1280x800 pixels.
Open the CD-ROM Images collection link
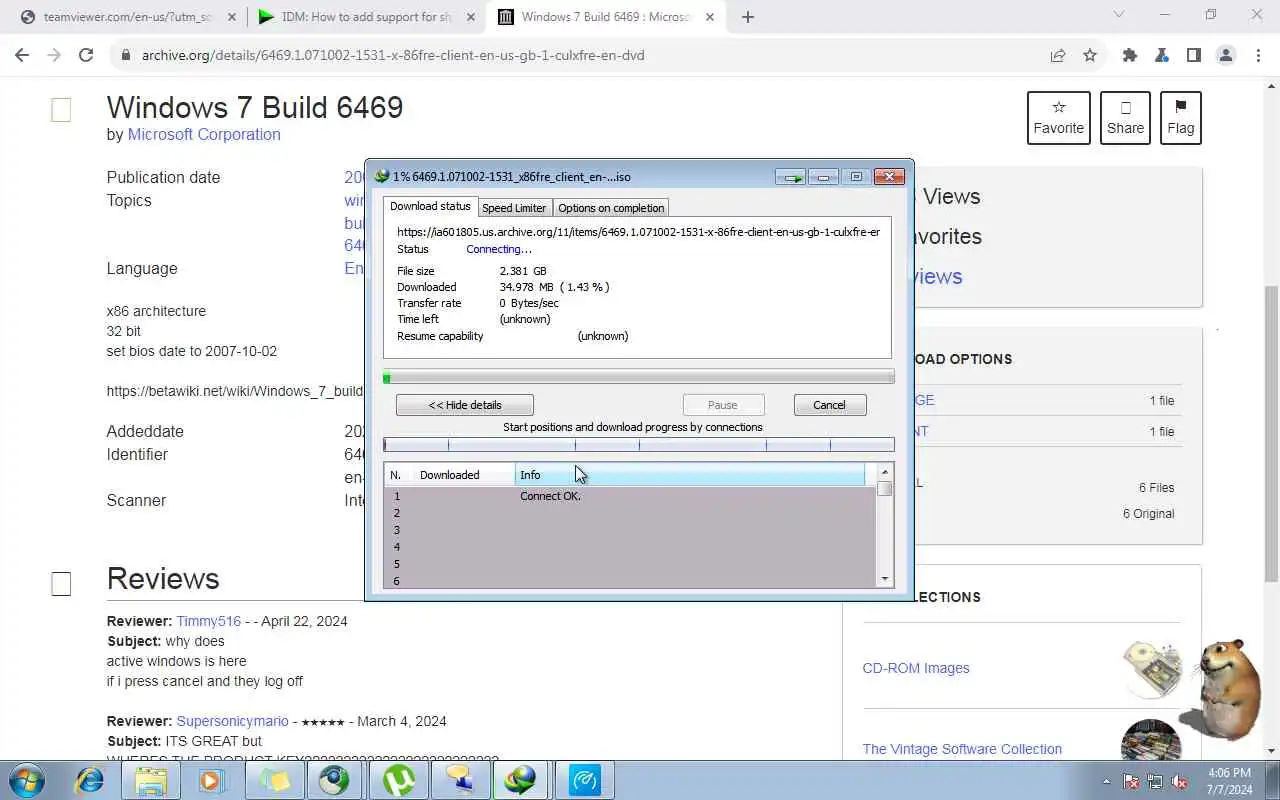click(x=916, y=668)
